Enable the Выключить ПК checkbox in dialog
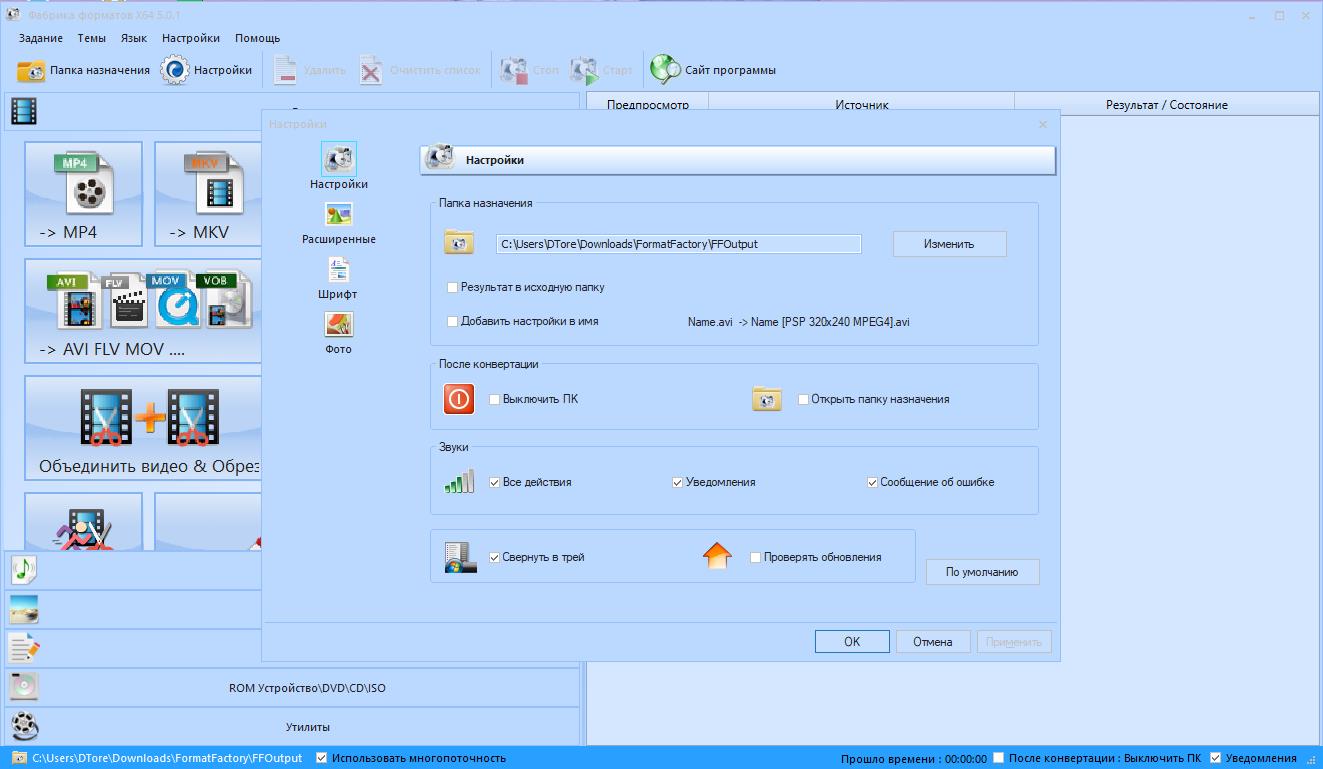 [x=495, y=400]
